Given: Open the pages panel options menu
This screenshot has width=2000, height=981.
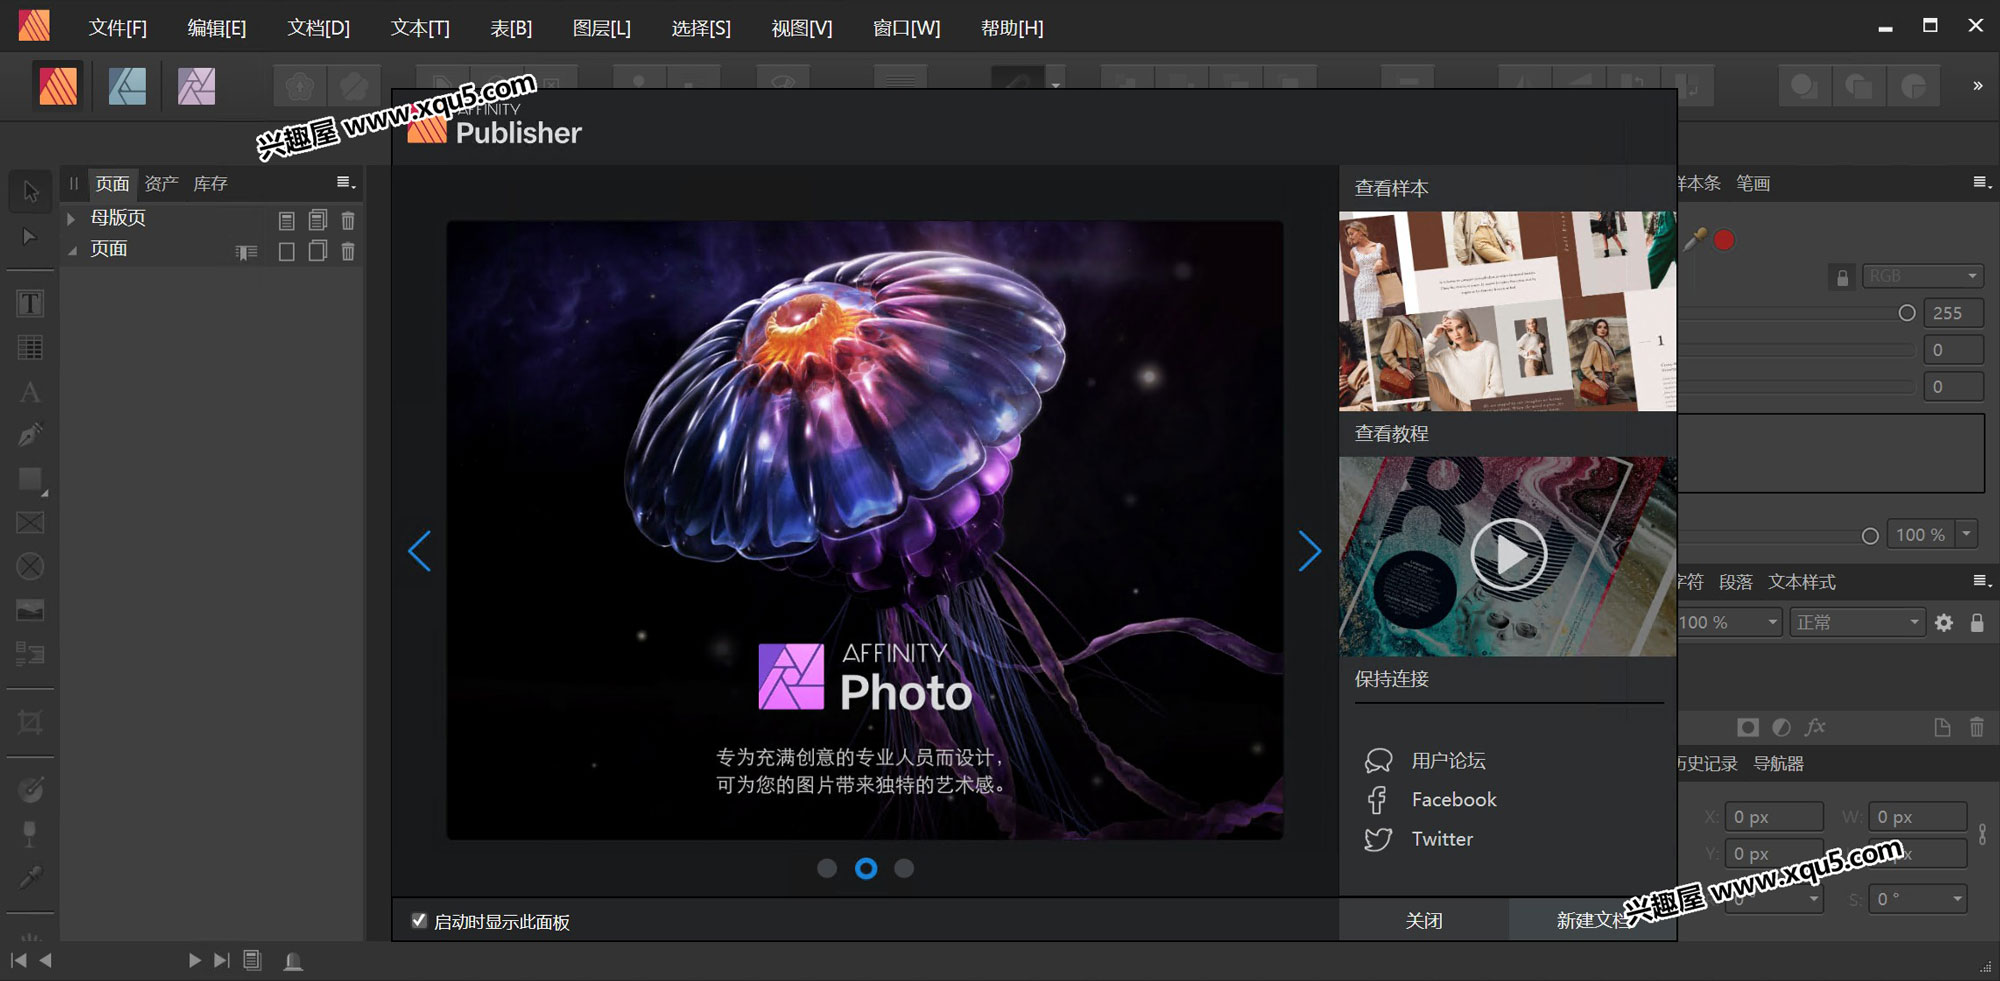Looking at the screenshot, I should pos(346,183).
